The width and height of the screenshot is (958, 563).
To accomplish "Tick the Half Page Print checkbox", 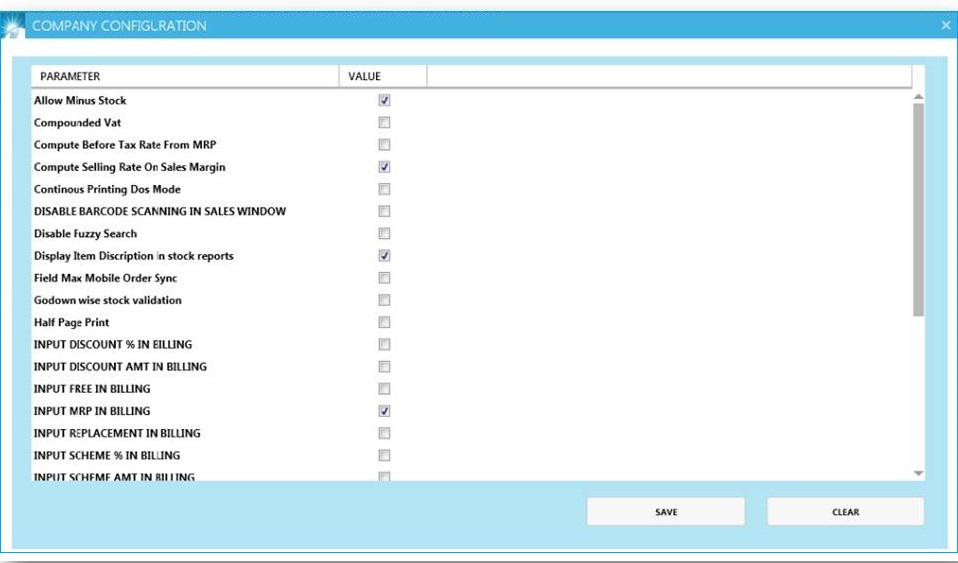I will coord(384,322).
